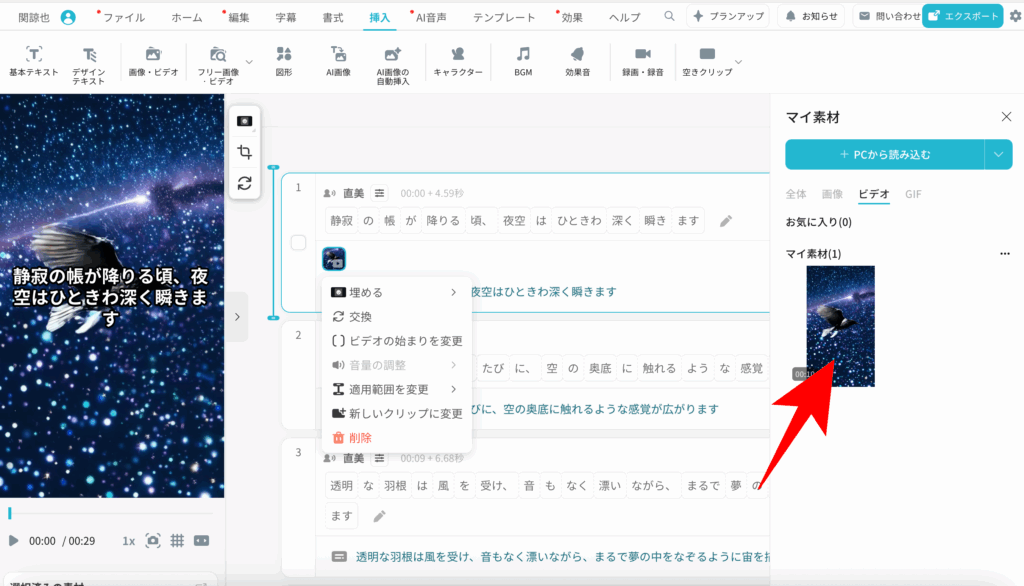The image size is (1024, 586).
Task: Click the search magnifier in menu bar
Action: tap(669, 16)
